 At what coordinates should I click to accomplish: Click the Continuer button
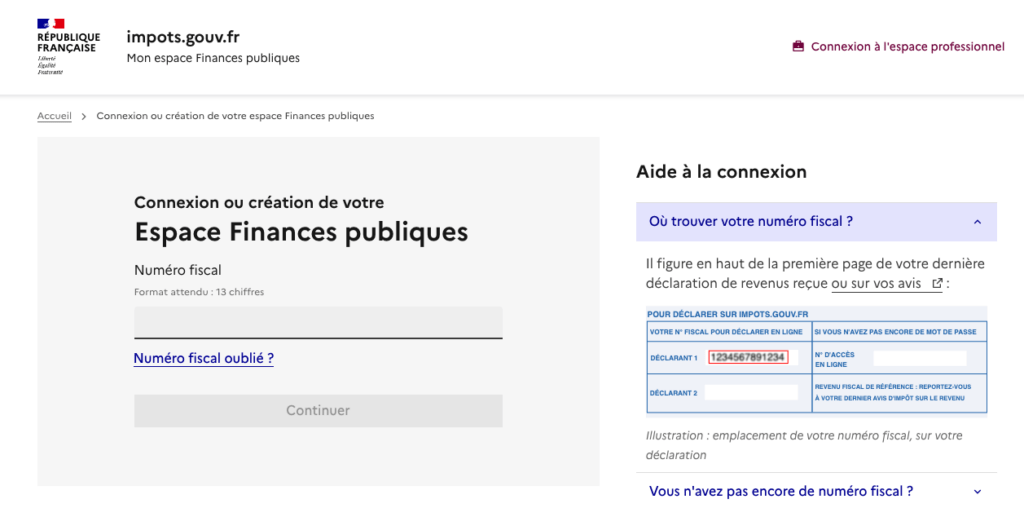click(318, 411)
